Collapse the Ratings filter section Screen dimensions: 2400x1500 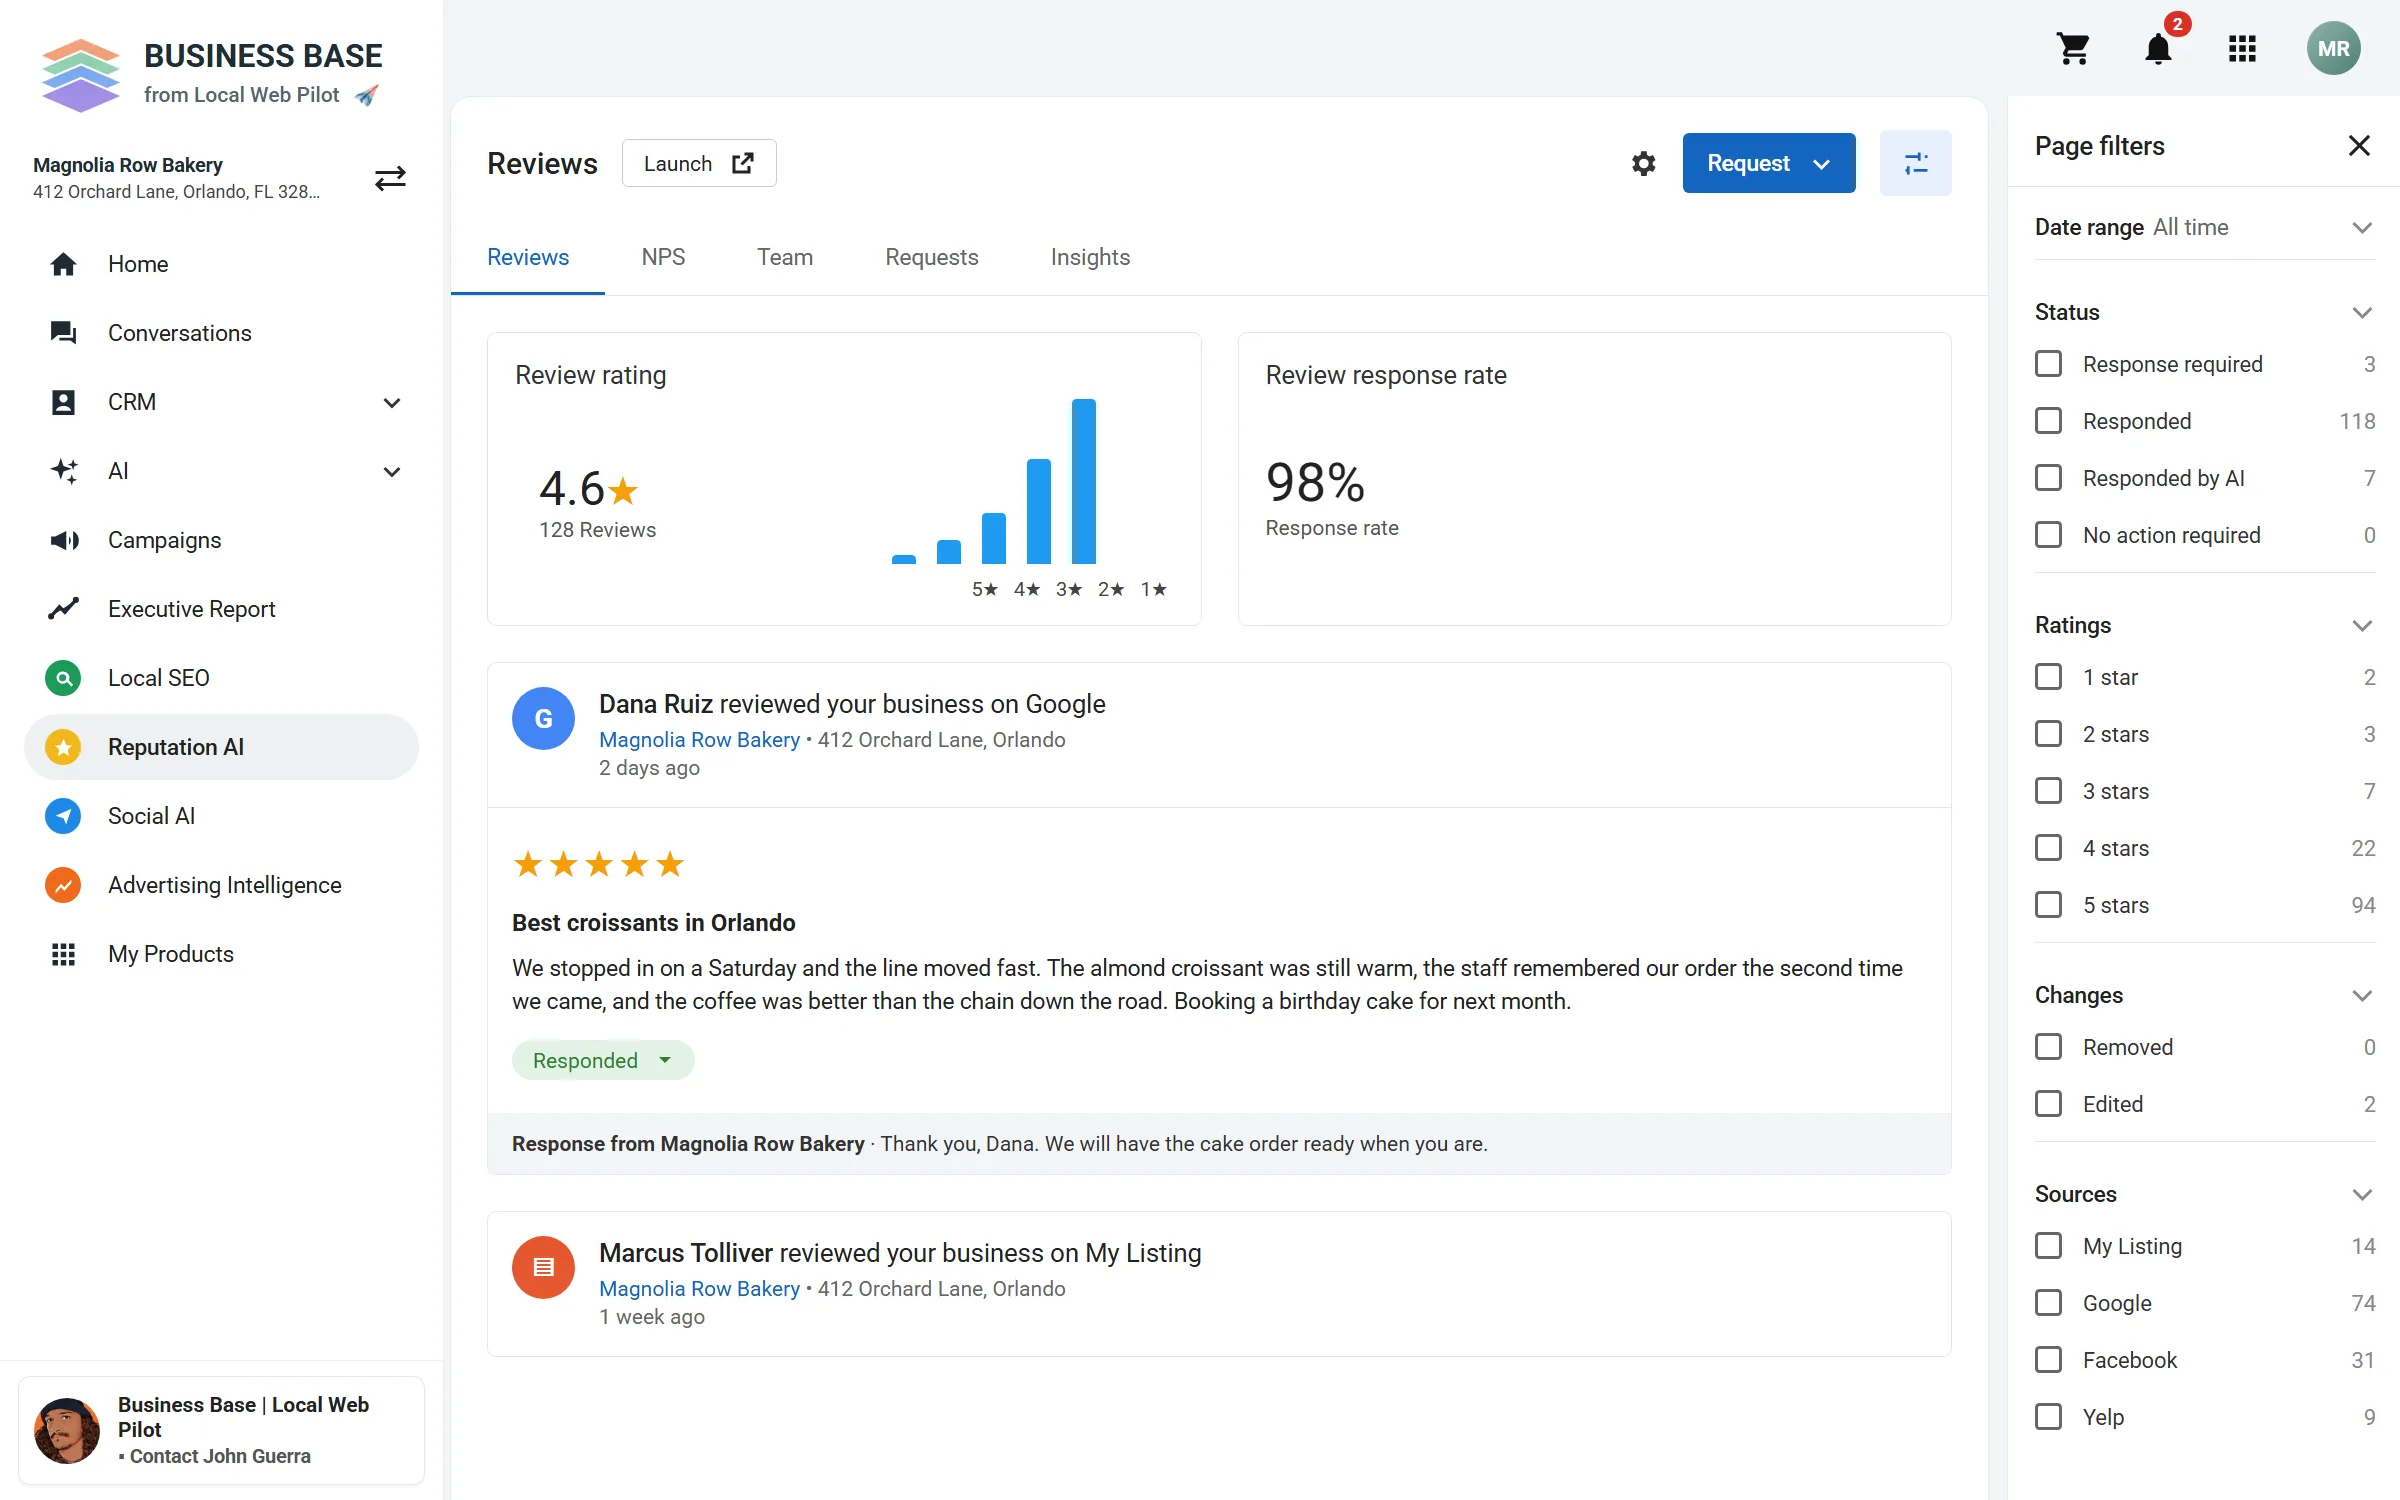[2362, 625]
